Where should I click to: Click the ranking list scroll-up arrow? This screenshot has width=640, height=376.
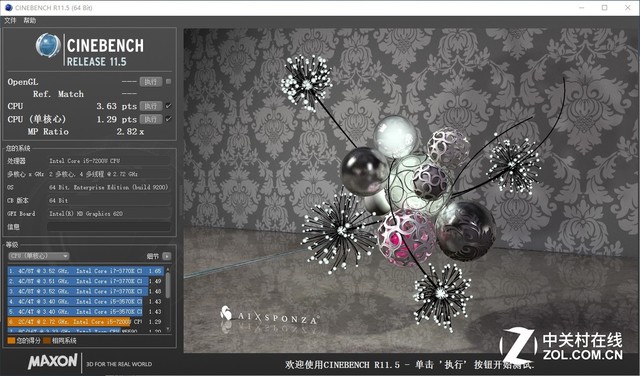[x=168, y=269]
